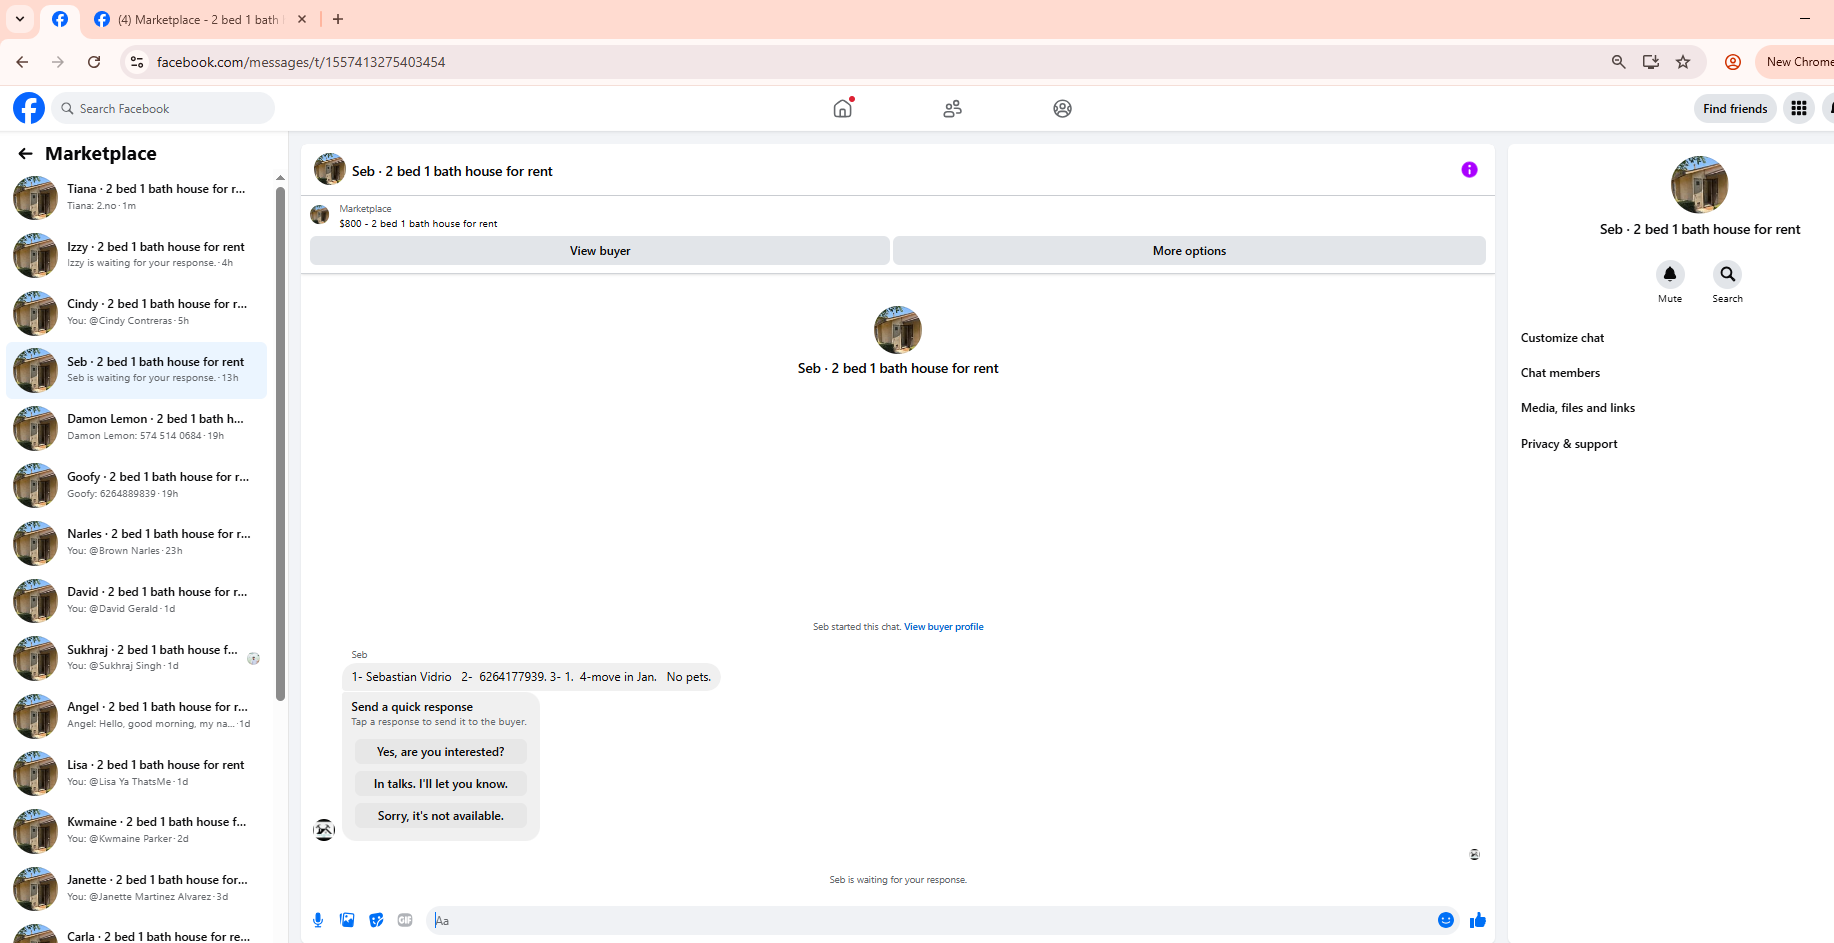Search within conversation using magnifier icon

pos(1727,274)
